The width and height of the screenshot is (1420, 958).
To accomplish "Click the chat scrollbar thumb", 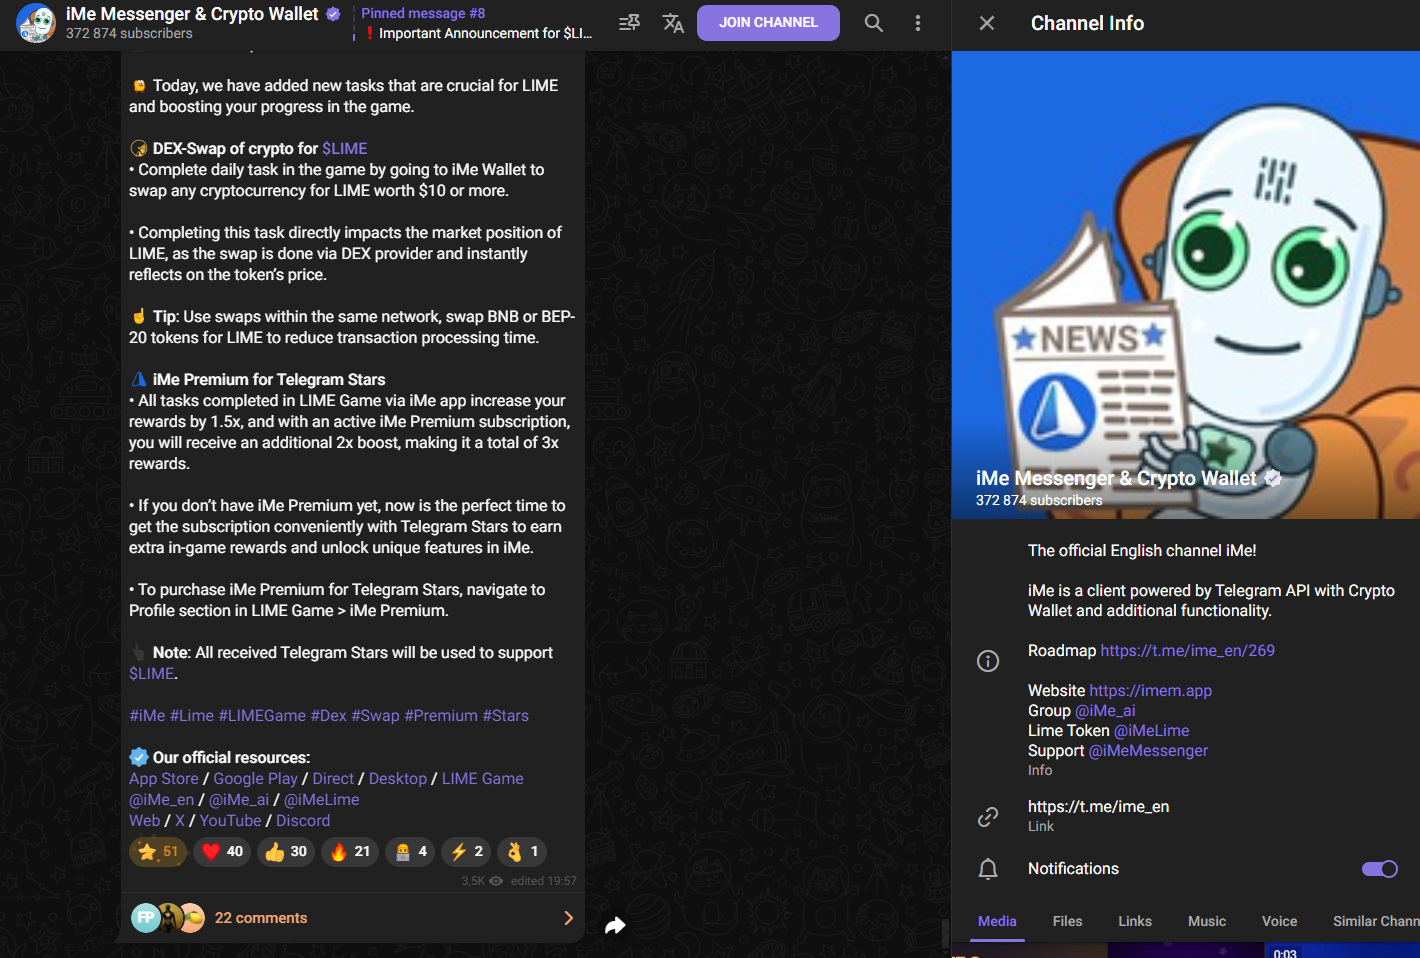I will click(945, 933).
